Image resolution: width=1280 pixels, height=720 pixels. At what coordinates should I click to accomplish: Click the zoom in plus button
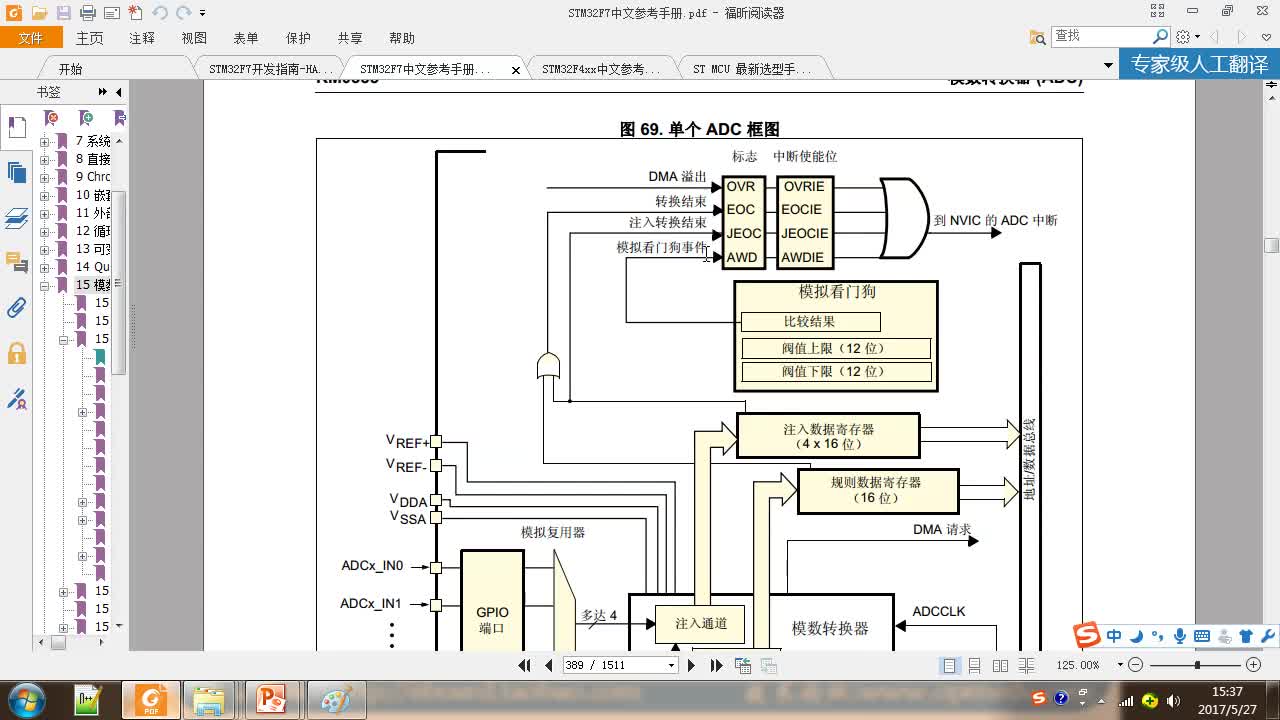(x=1253, y=665)
